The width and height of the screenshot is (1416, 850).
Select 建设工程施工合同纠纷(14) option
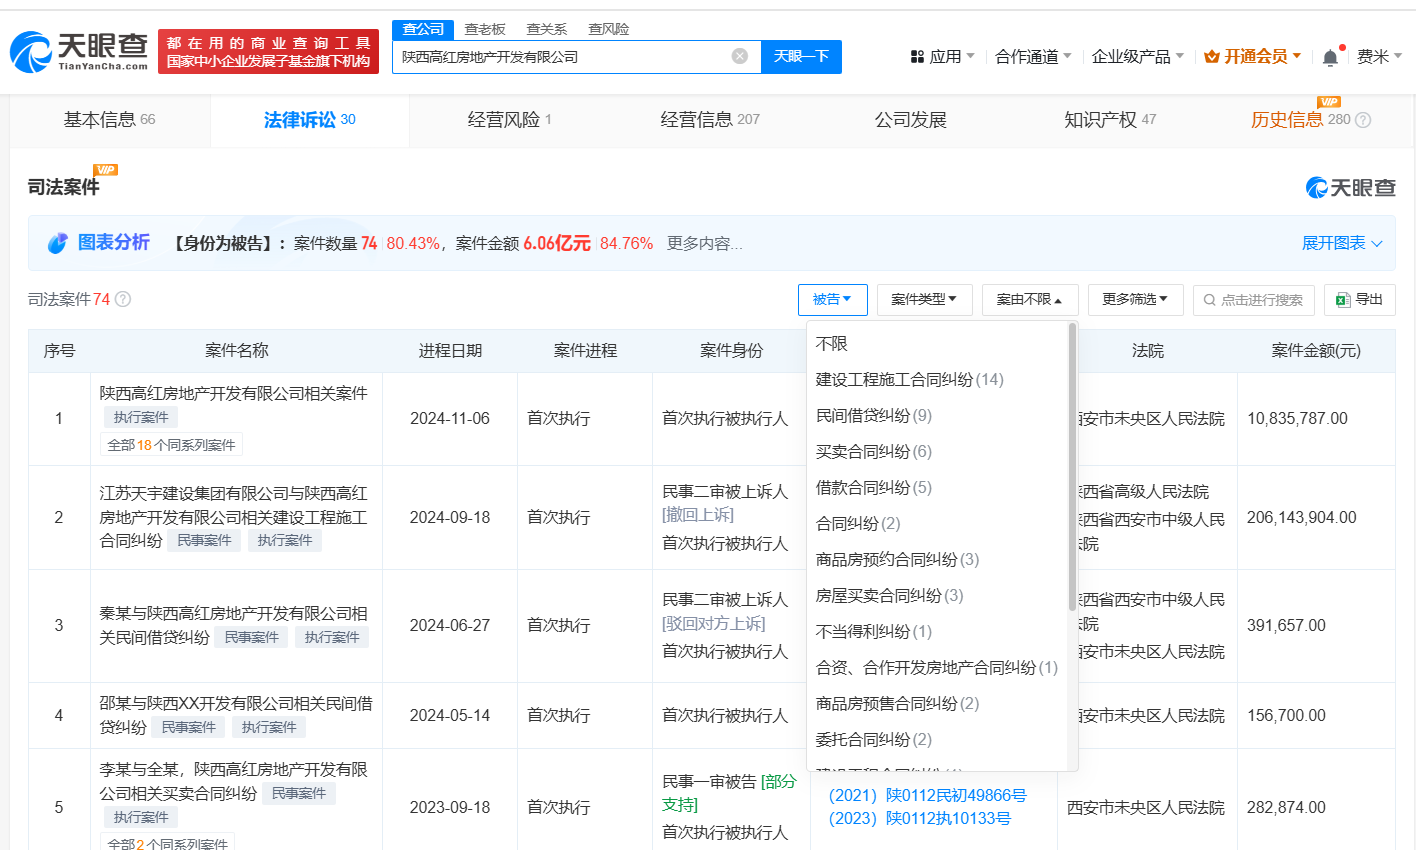[909, 379]
